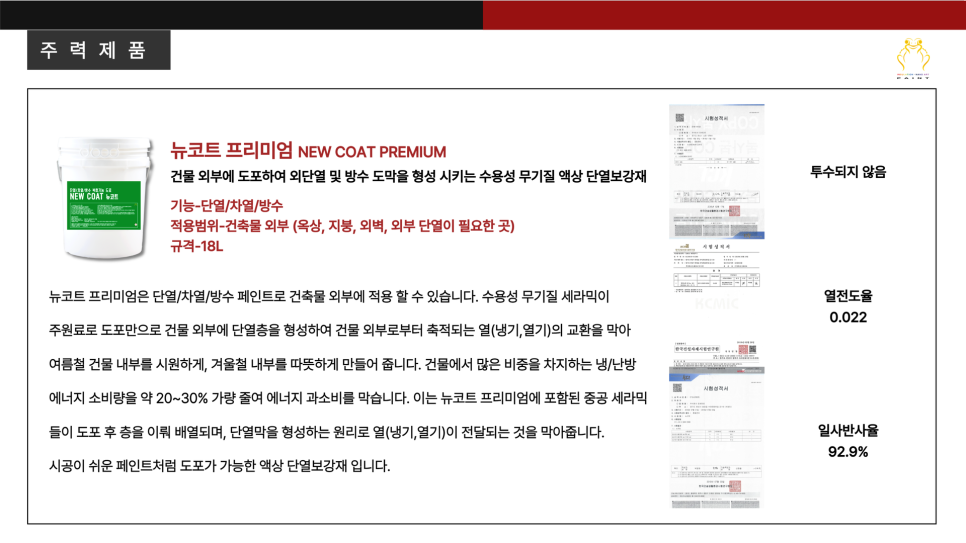The image size is (966, 543).
Task: Click the 일사반사율 label
Action: pos(848,430)
